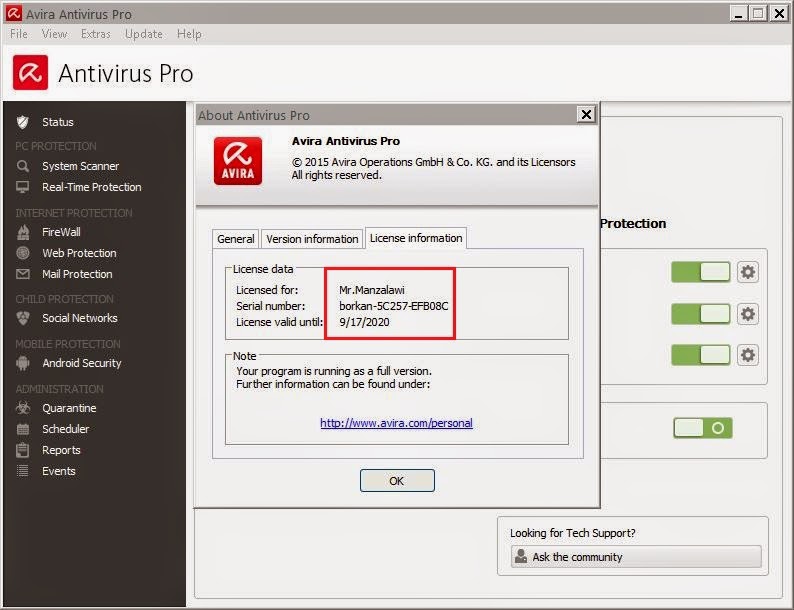
Task: Click the Social Networks shield icon
Action: [23, 318]
